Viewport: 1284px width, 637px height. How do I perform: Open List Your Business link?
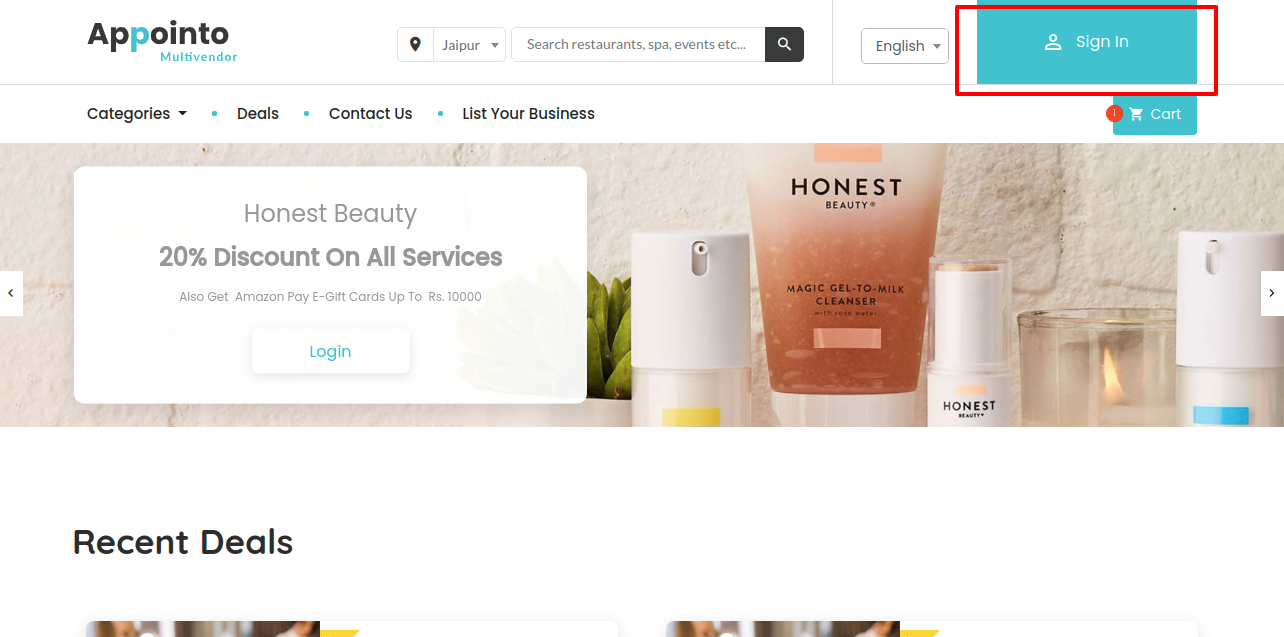528,114
